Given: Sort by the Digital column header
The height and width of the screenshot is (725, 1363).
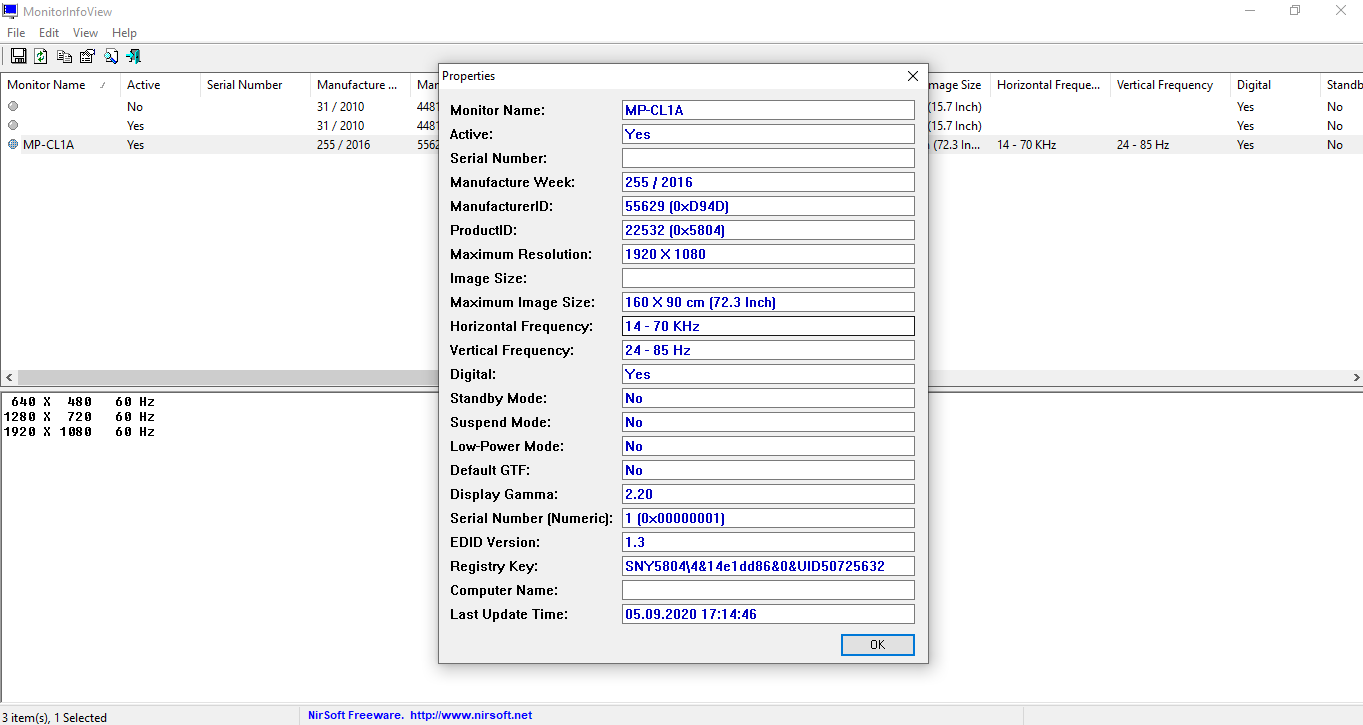Looking at the screenshot, I should tap(1275, 85).
